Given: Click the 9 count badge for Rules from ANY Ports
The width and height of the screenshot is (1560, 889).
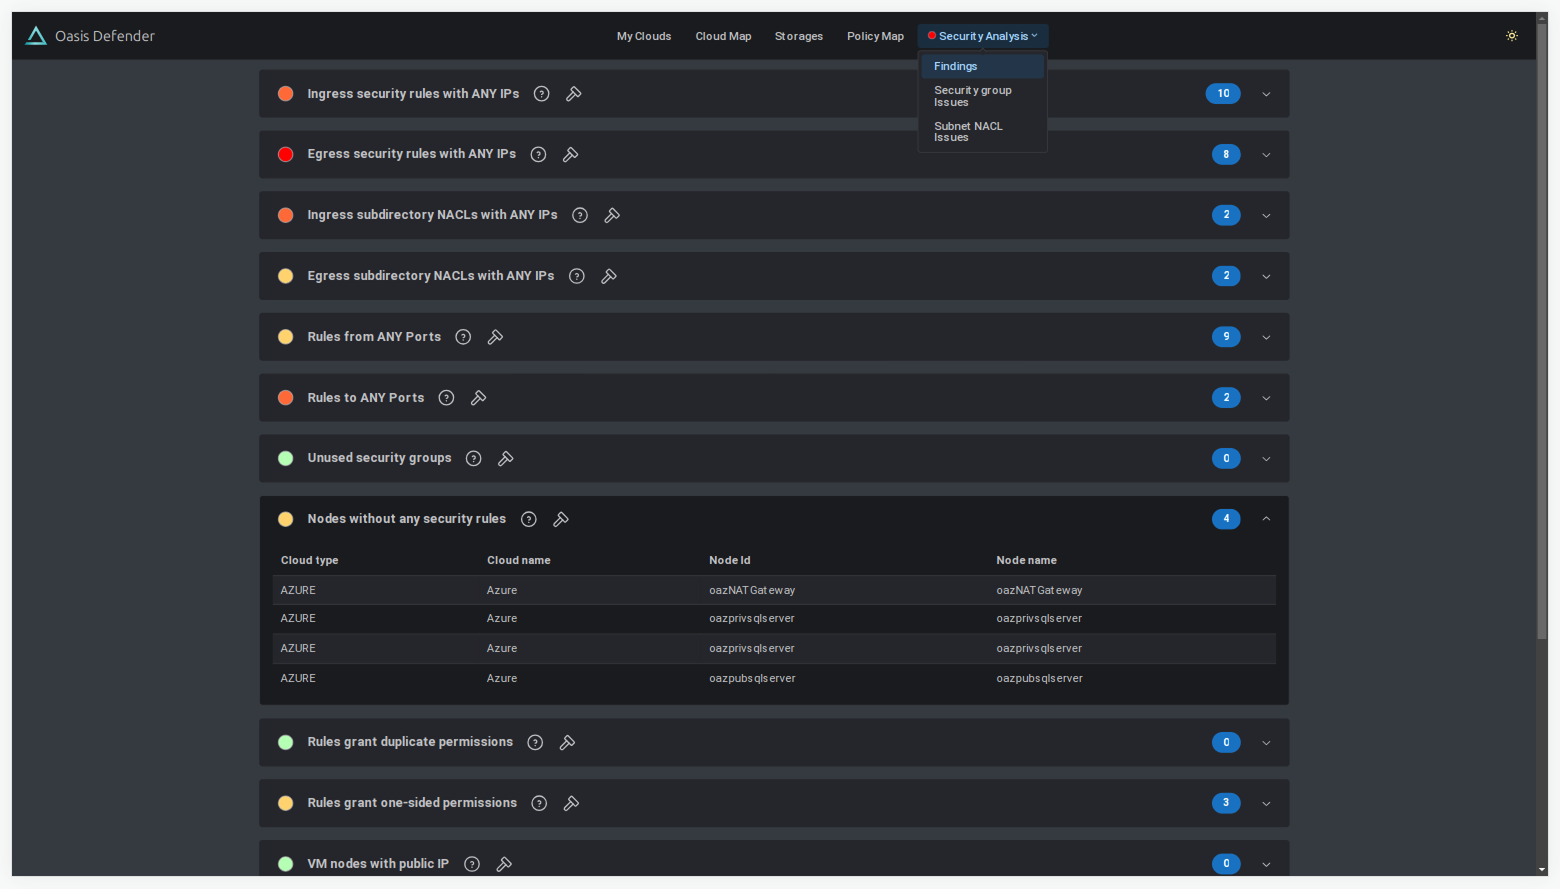Looking at the screenshot, I should tap(1226, 337).
